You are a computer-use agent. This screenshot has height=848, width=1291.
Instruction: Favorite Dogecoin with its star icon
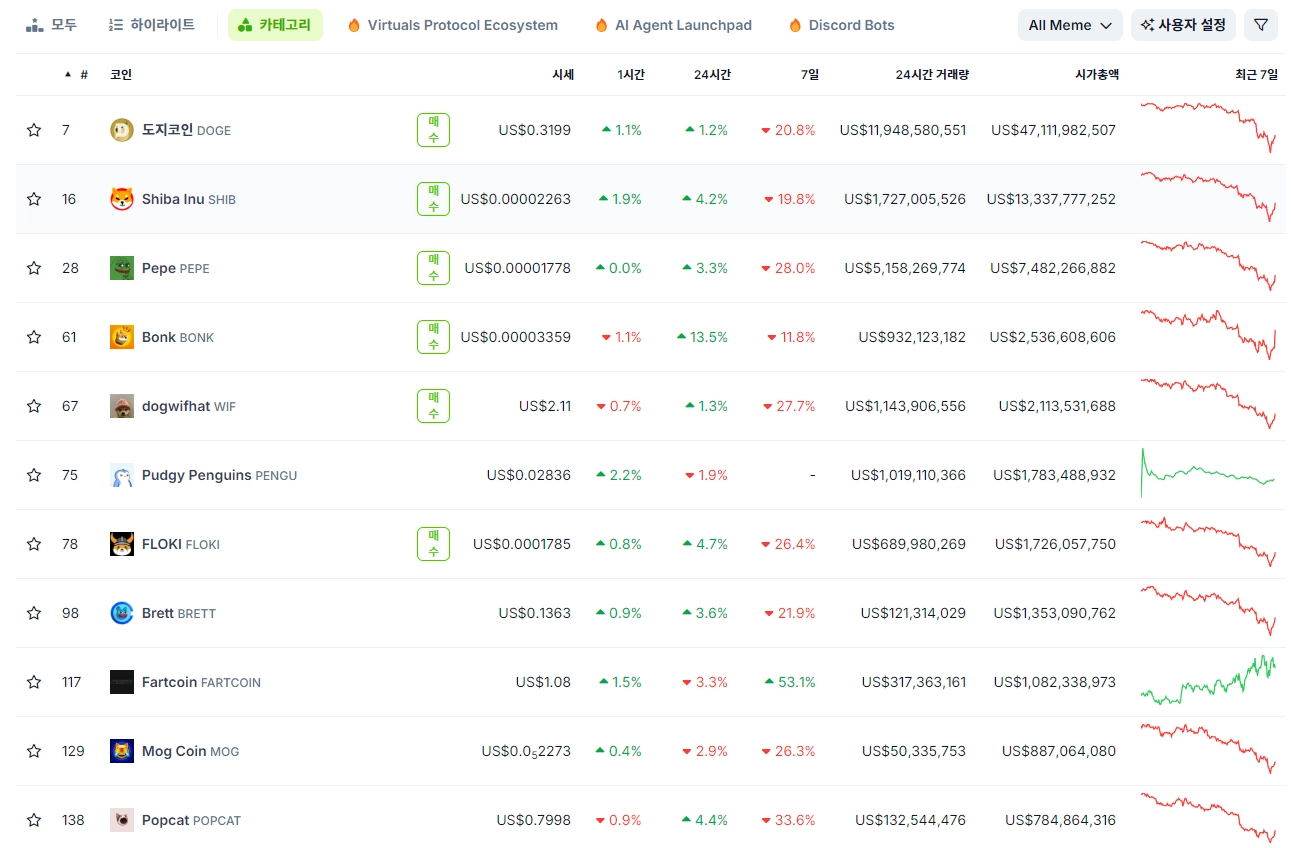pos(34,130)
